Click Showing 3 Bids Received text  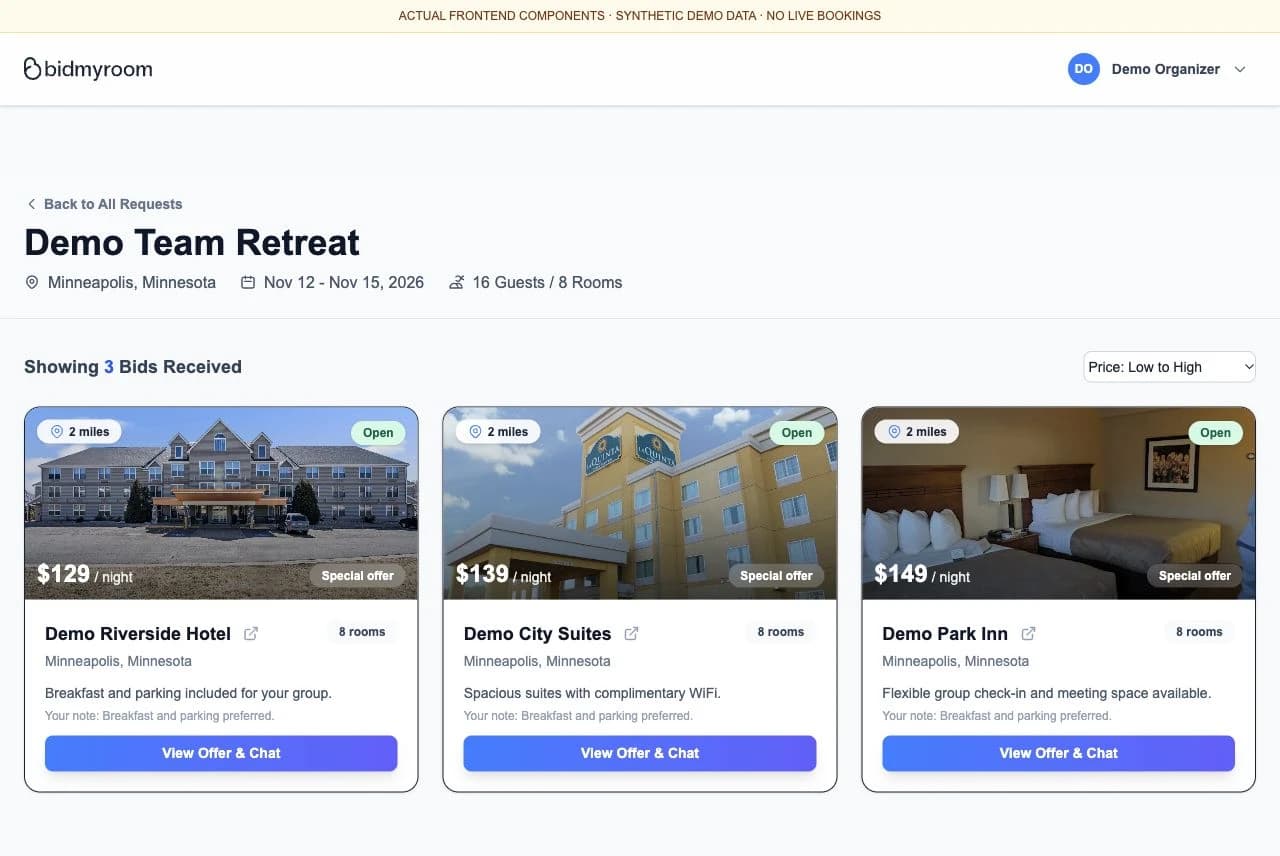(x=133, y=367)
